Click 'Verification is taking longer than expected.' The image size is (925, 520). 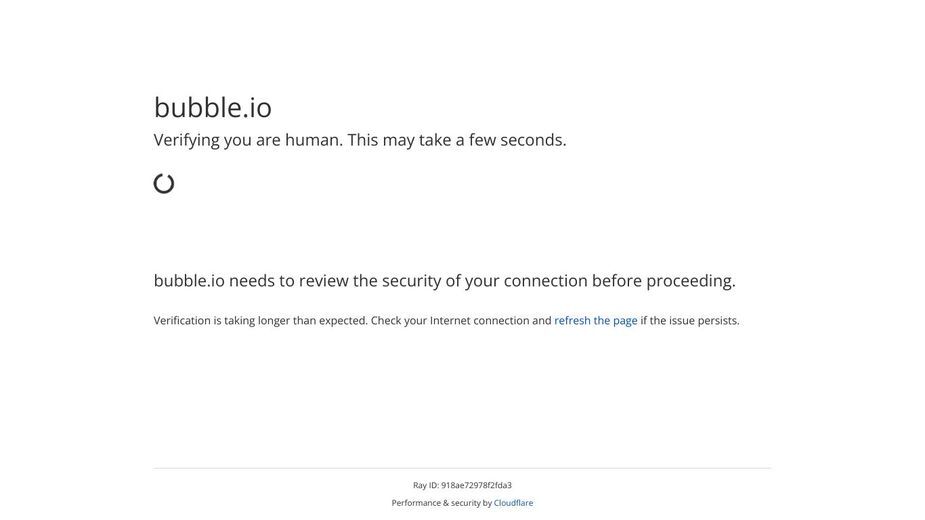(x=261, y=320)
